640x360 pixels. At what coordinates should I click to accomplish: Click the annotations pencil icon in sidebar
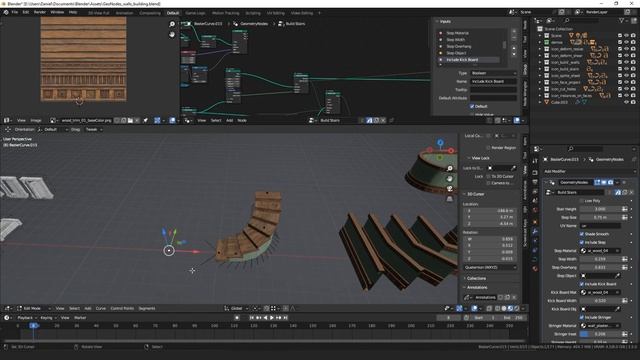(x=467, y=298)
